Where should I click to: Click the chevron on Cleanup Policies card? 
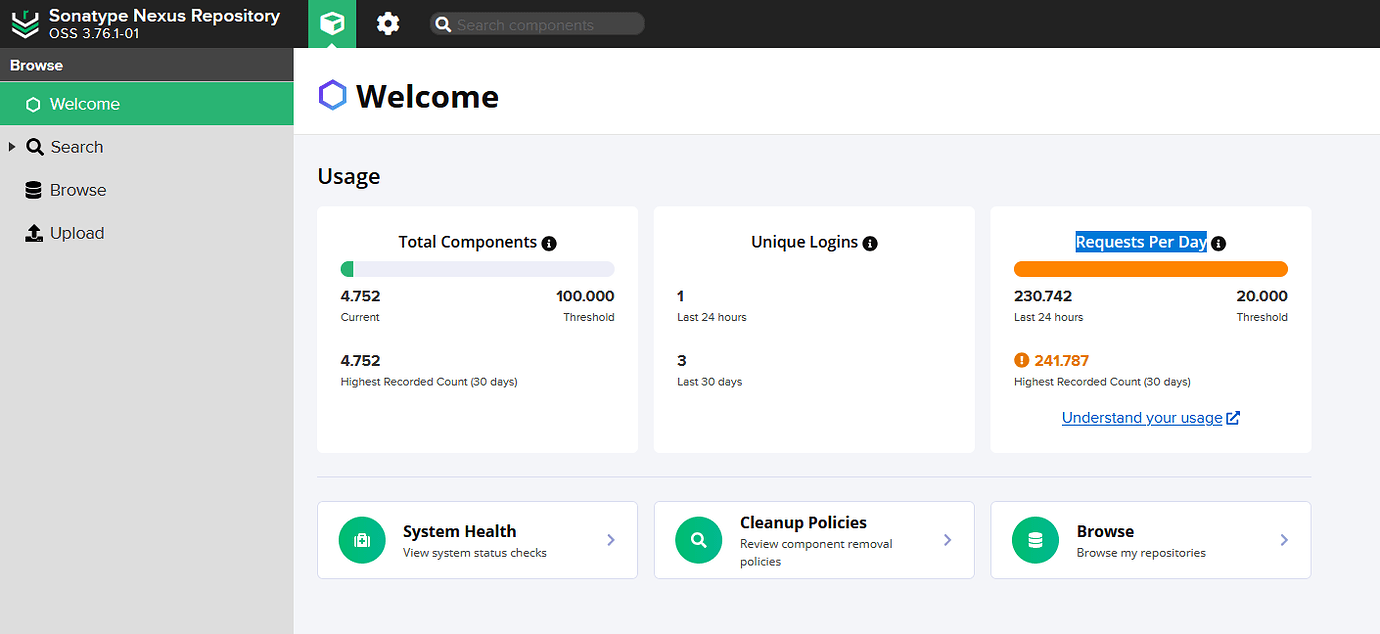pyautogui.click(x=948, y=540)
